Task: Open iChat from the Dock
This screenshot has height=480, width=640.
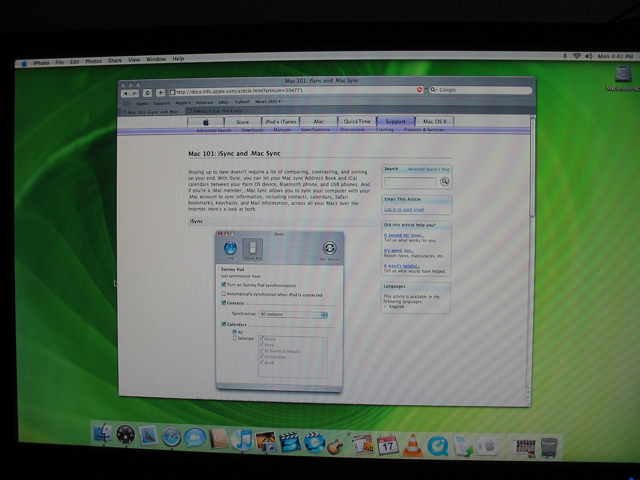Action: 194,438
